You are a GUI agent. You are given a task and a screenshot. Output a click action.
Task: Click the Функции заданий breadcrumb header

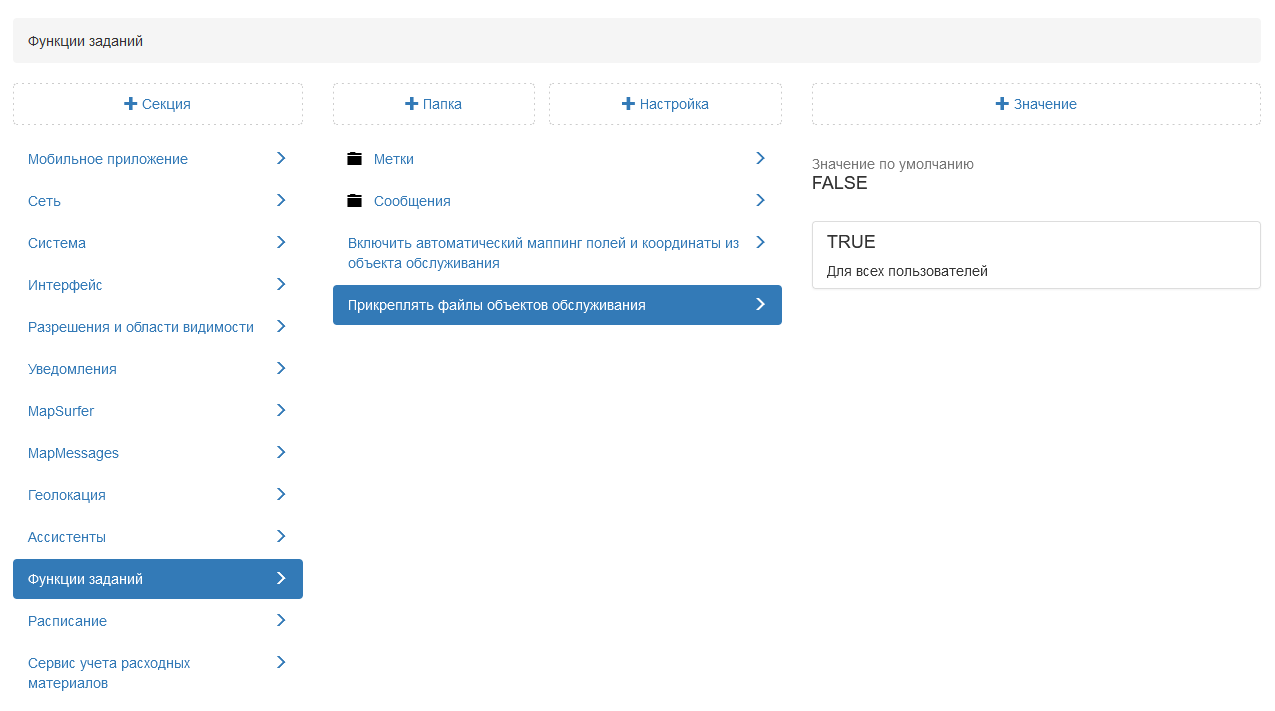[85, 41]
